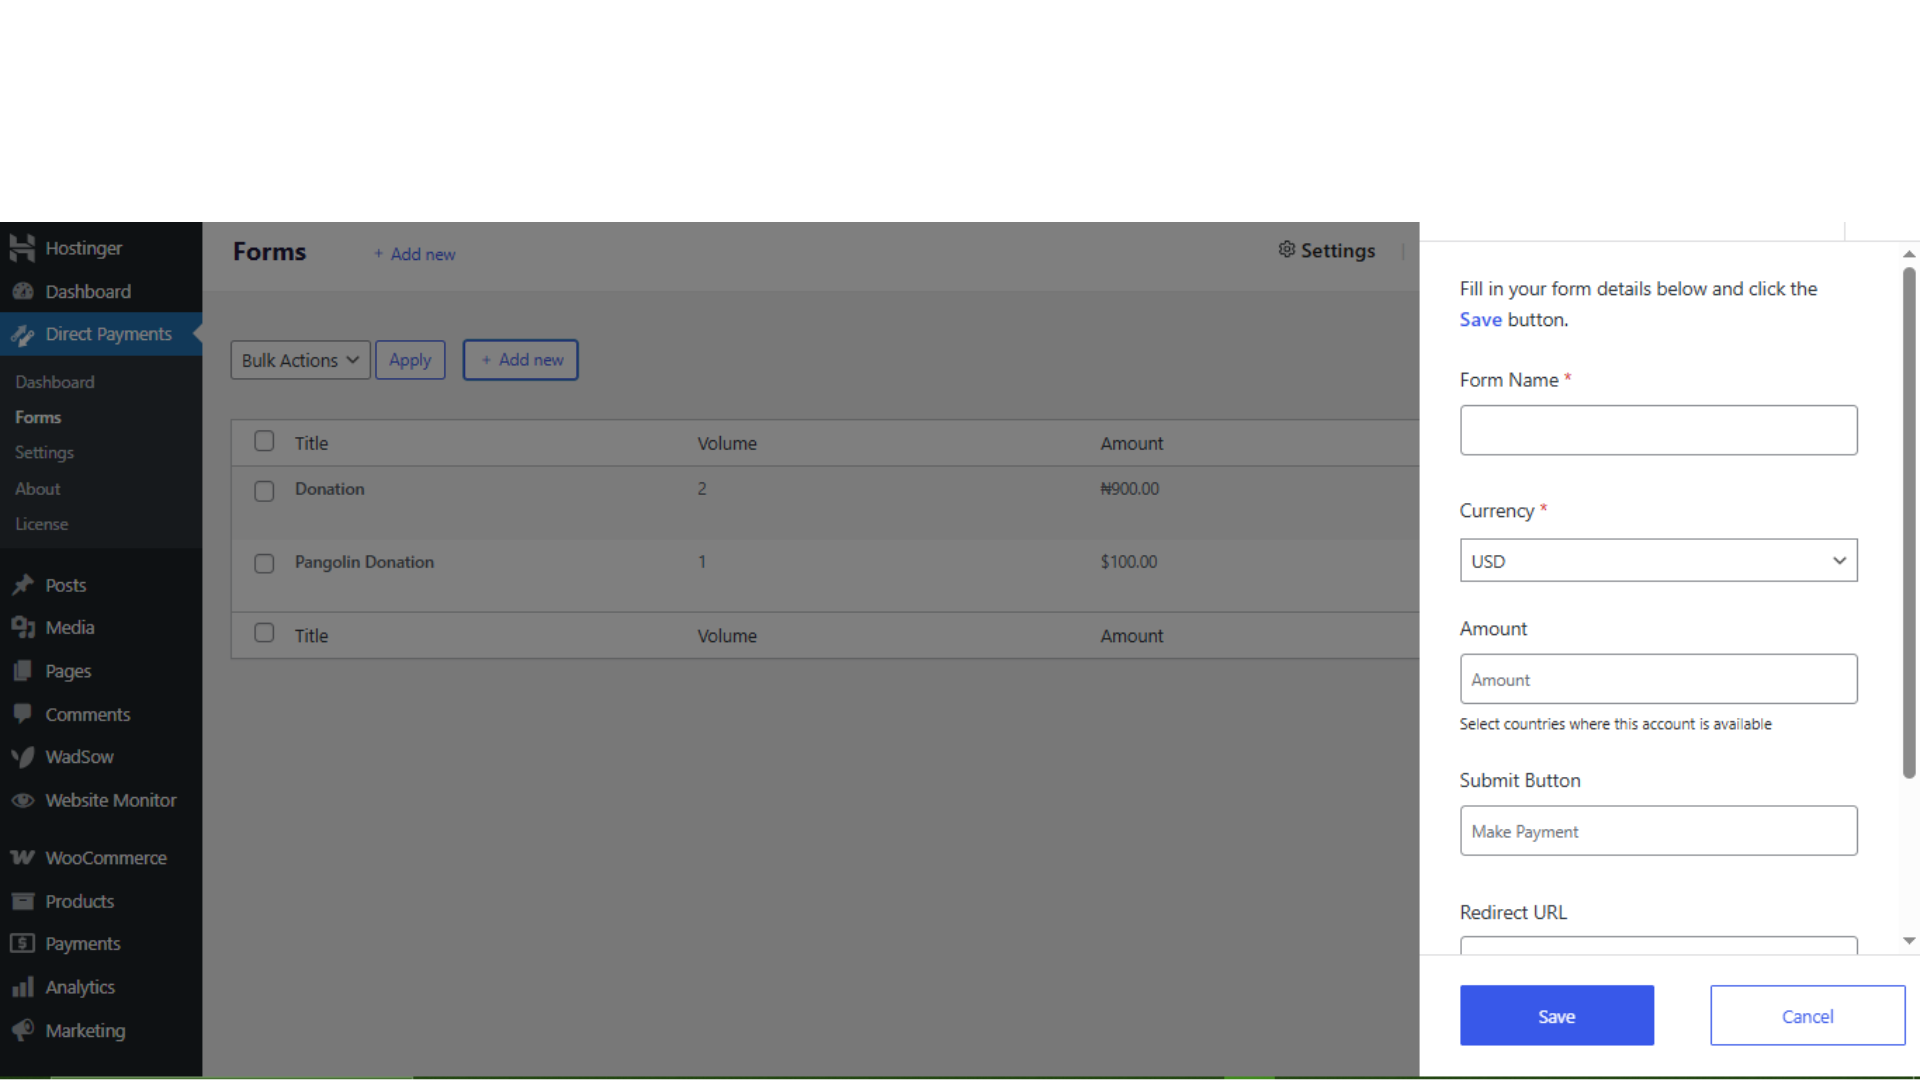Select the WadSow sidebar icon
The height and width of the screenshot is (1080, 1920).
point(22,757)
